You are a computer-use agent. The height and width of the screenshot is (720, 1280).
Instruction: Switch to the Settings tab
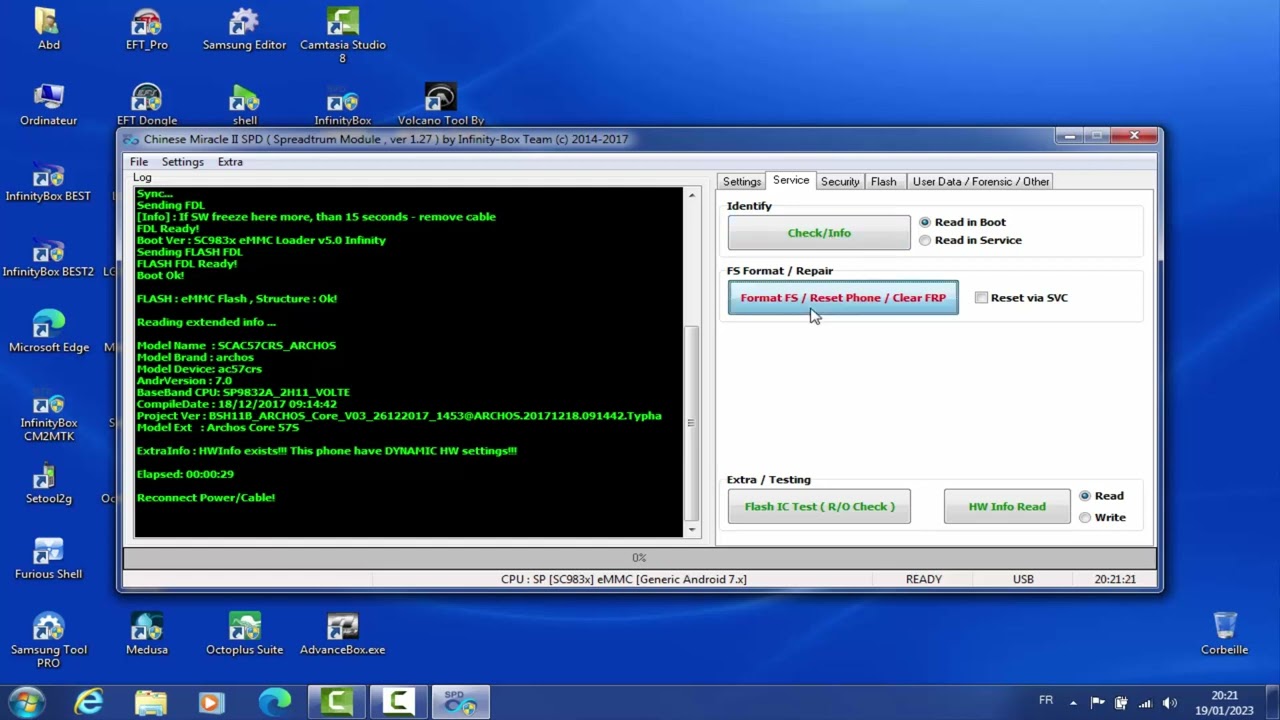[x=742, y=182]
